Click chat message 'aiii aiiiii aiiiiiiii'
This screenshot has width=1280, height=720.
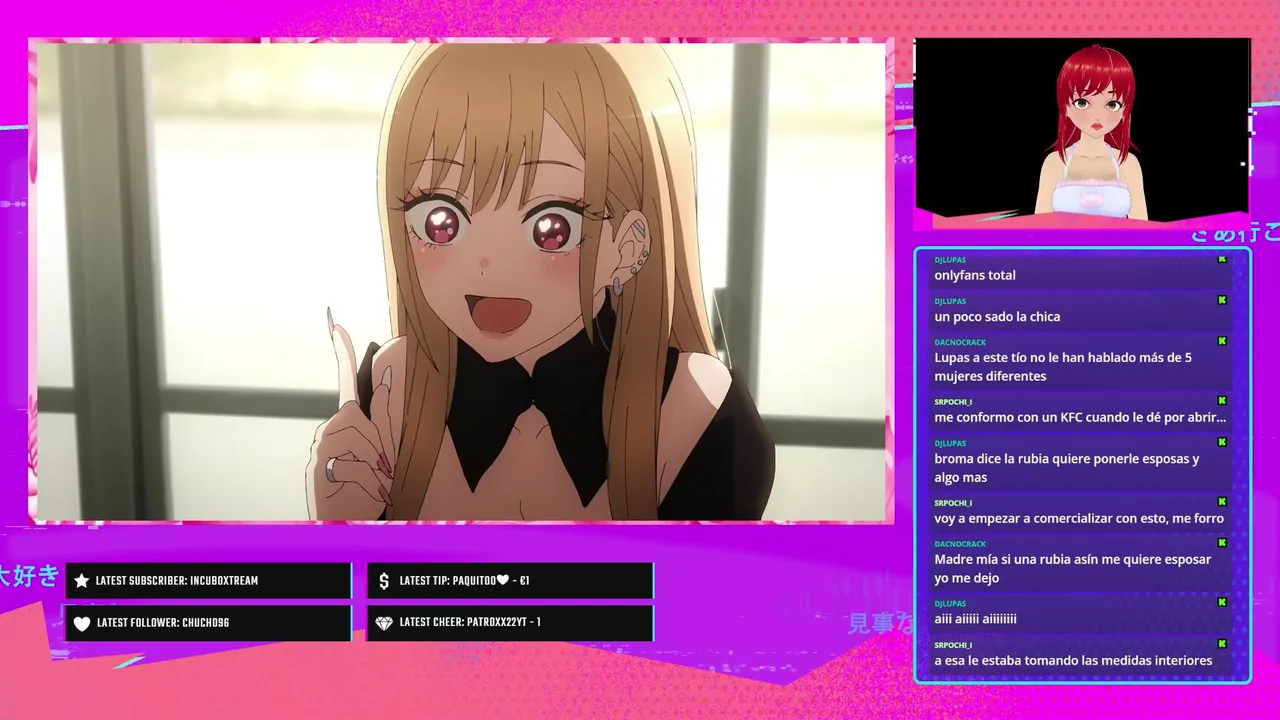975,619
